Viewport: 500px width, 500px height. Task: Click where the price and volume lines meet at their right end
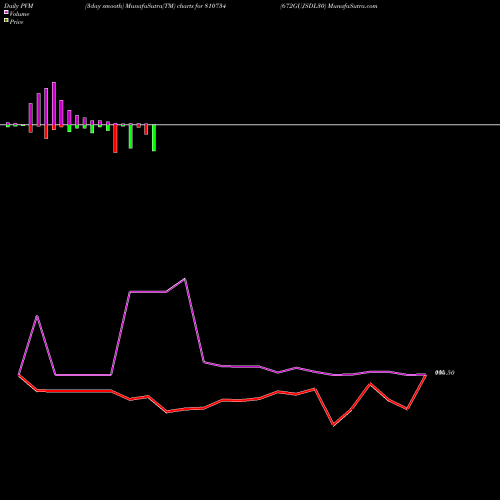tap(426, 375)
